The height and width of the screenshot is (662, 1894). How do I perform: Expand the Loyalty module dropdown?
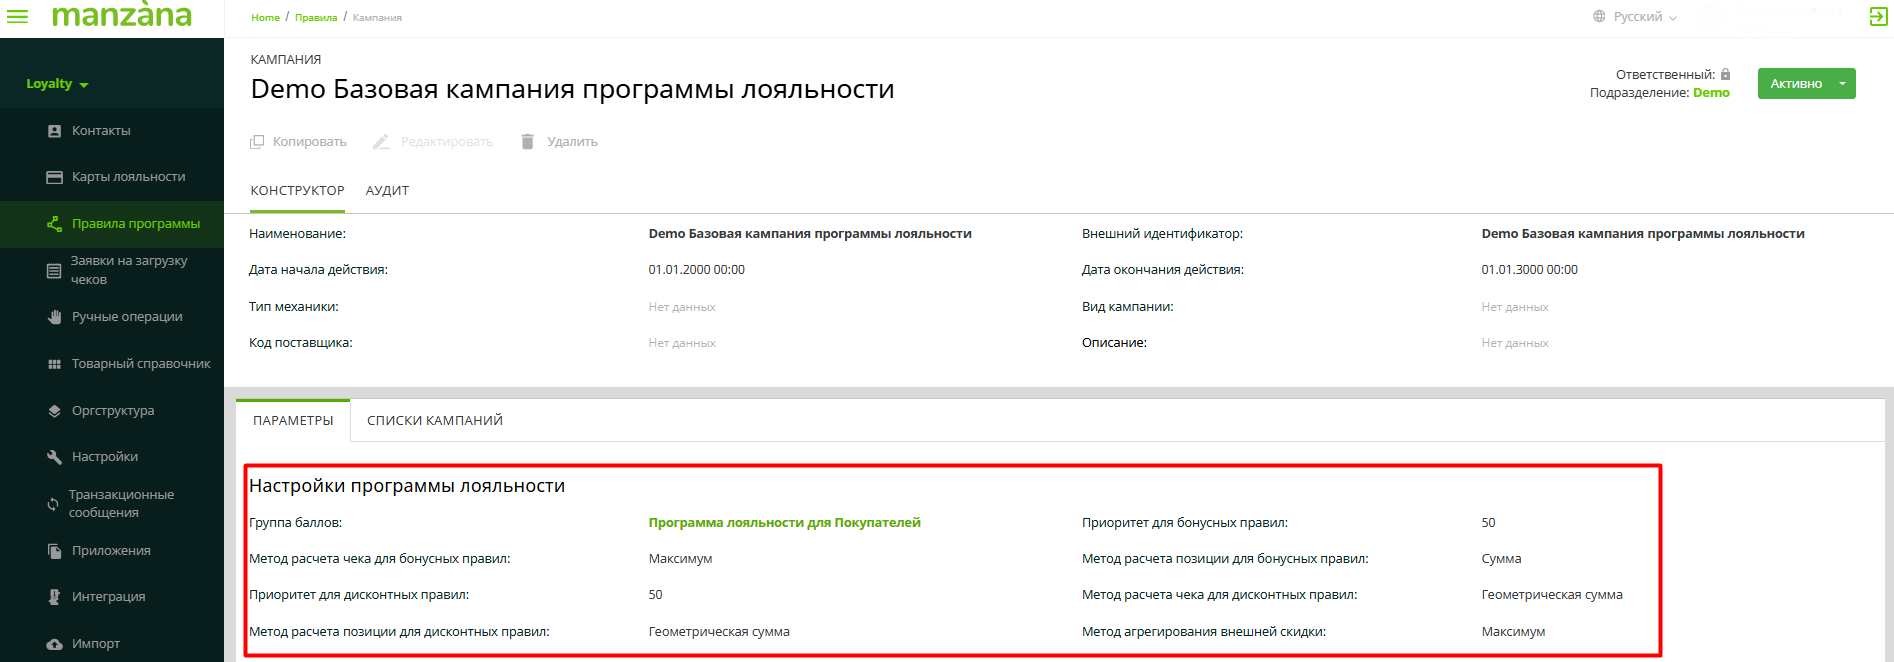click(x=57, y=84)
